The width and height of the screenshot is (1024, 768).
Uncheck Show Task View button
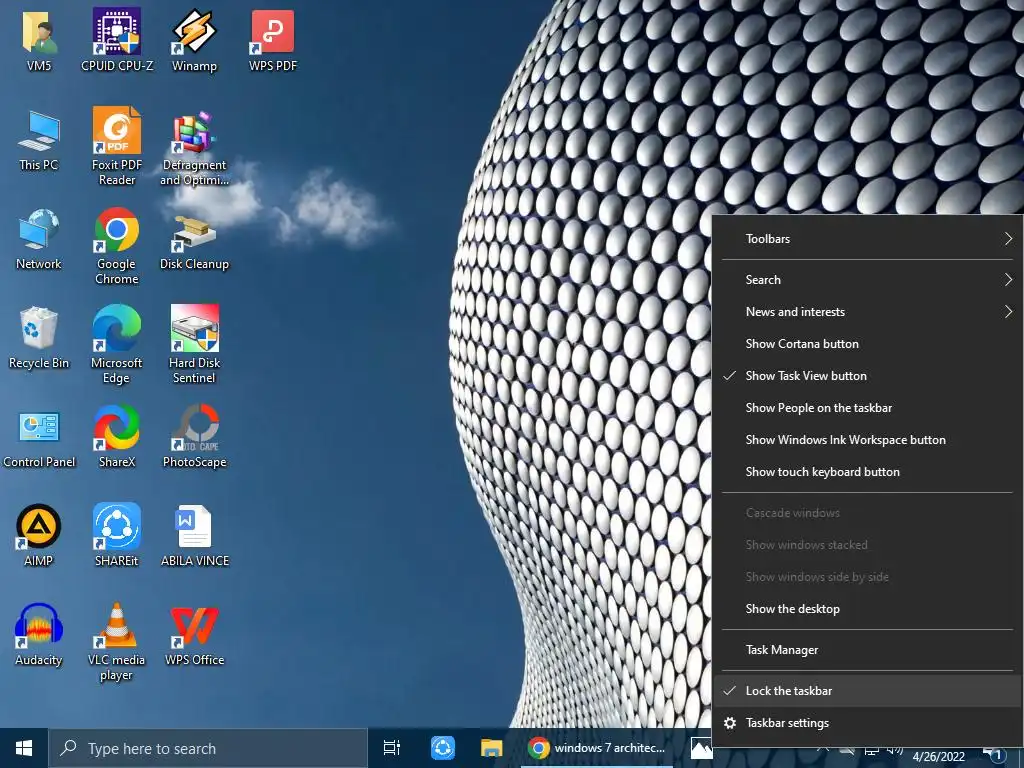(867, 376)
